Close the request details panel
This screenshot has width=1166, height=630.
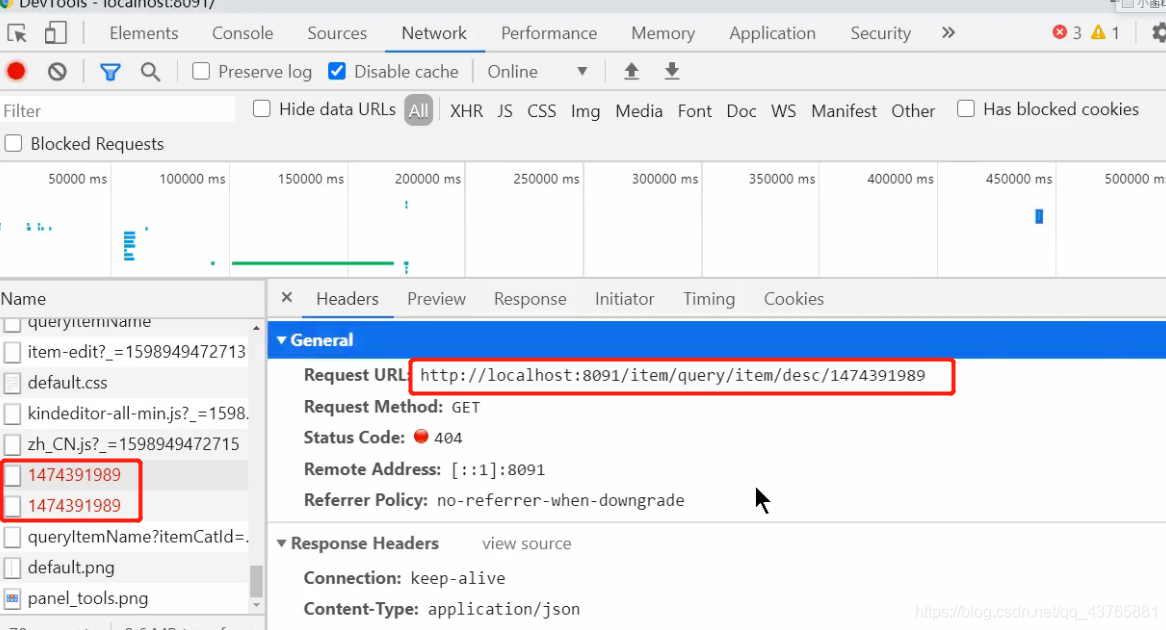pos(287,298)
